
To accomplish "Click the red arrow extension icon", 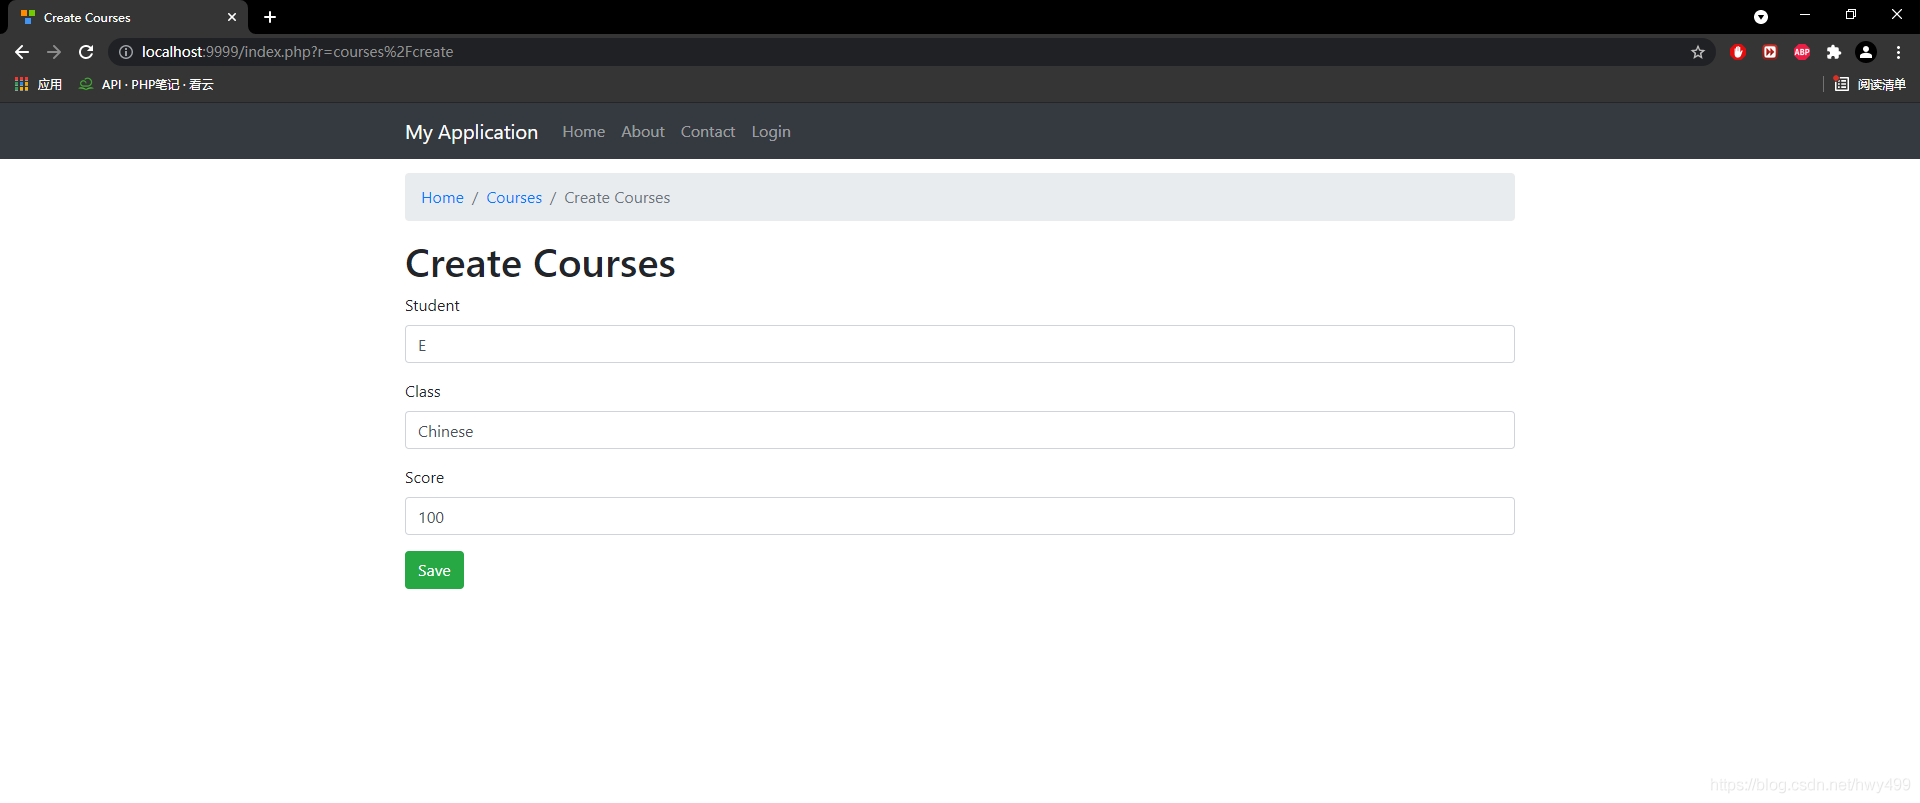I will (1770, 52).
